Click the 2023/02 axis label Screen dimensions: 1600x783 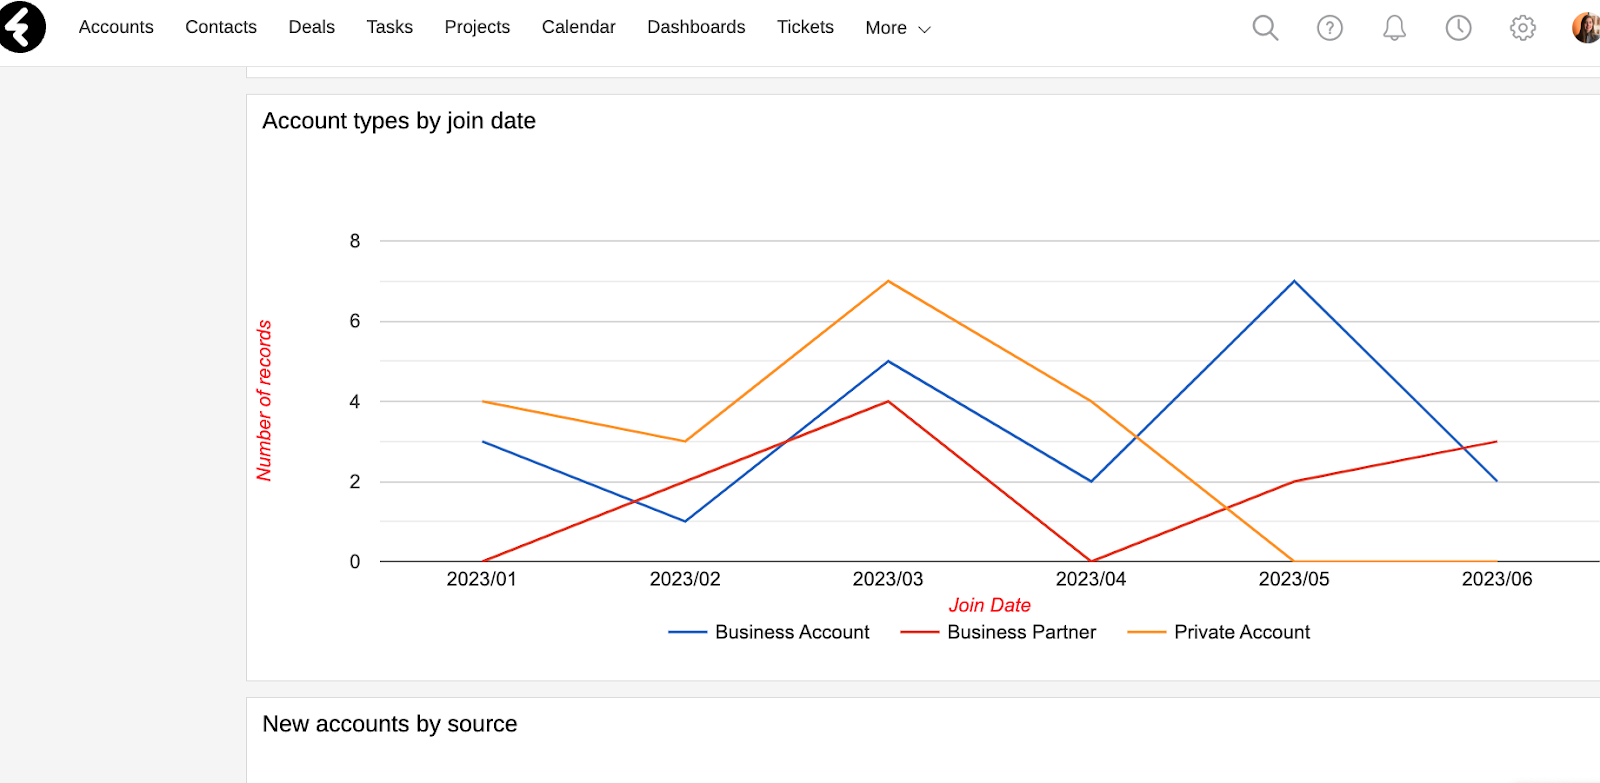[685, 579]
